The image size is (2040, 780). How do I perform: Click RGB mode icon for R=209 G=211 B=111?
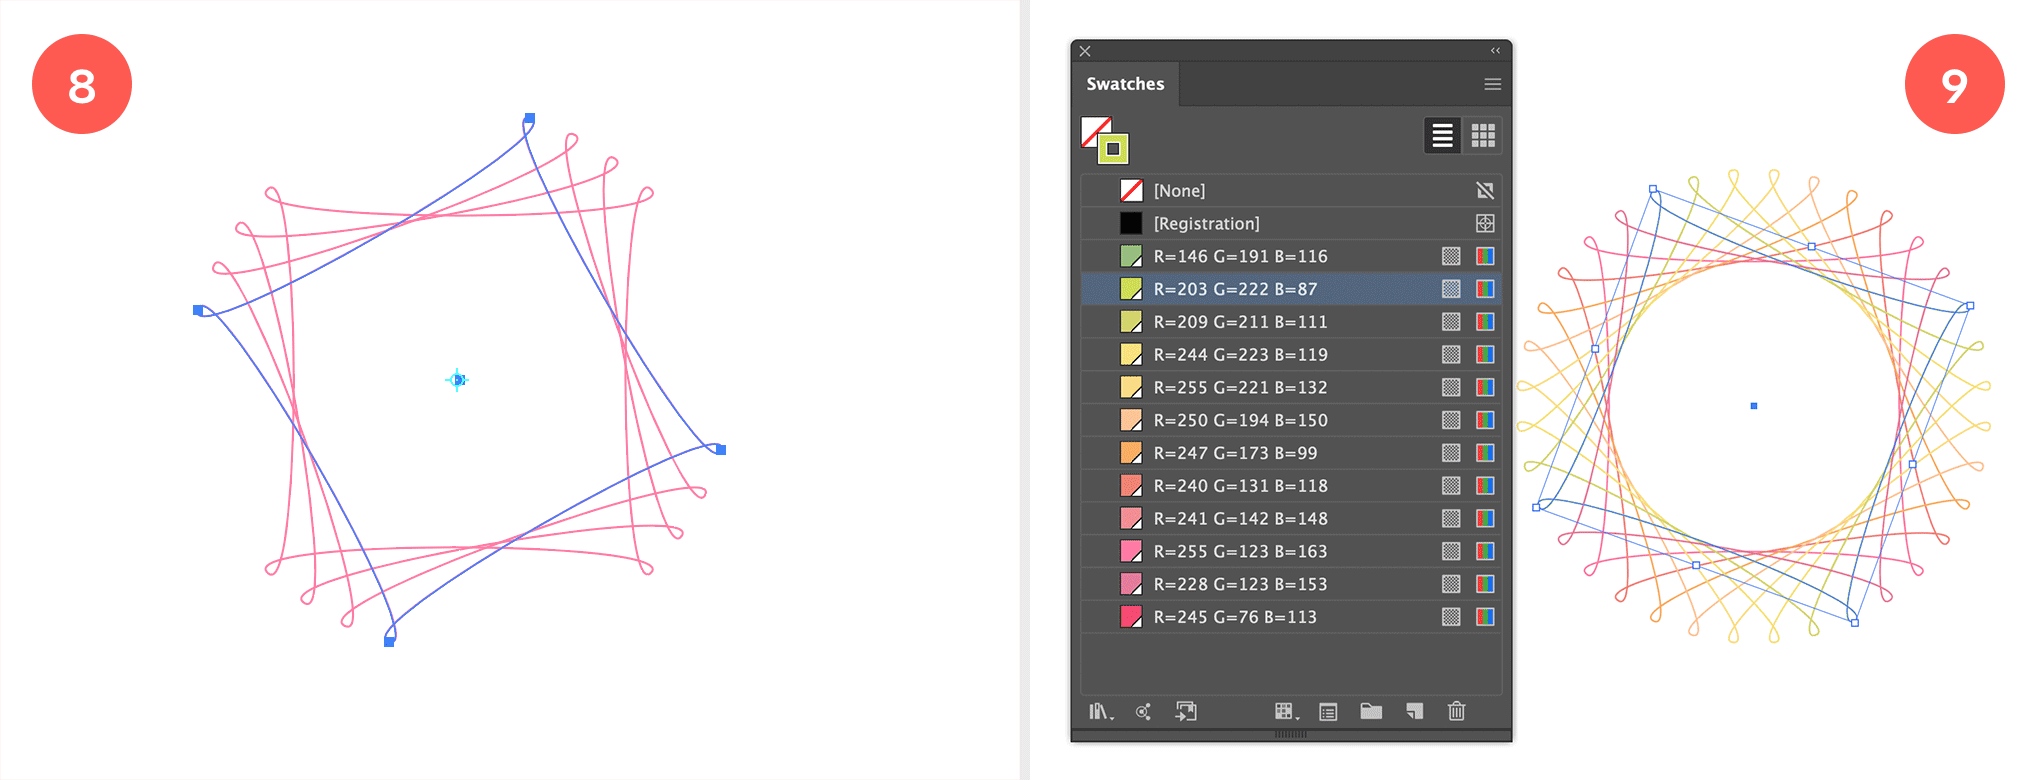pos(1485,322)
